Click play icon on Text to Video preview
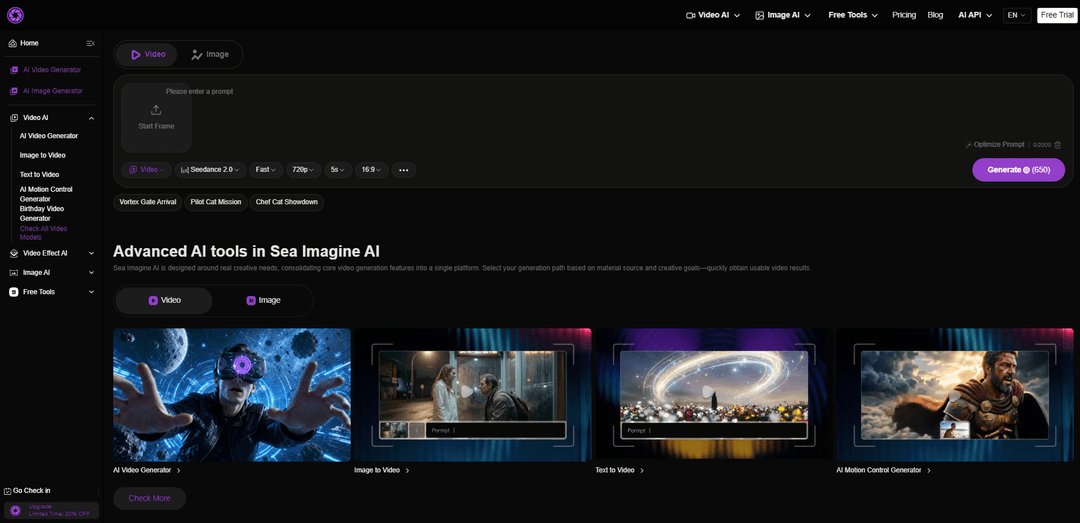This screenshot has height=523, width=1080. (x=708, y=391)
